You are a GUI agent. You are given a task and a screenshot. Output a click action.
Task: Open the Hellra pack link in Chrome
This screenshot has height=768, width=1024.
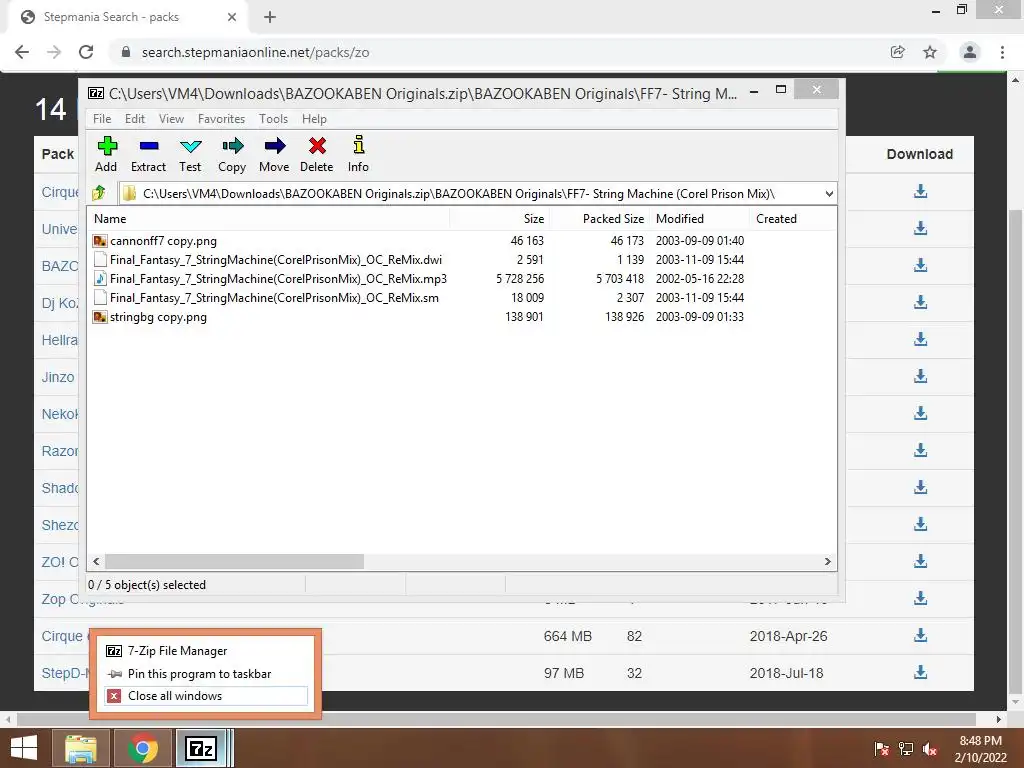click(x=59, y=340)
